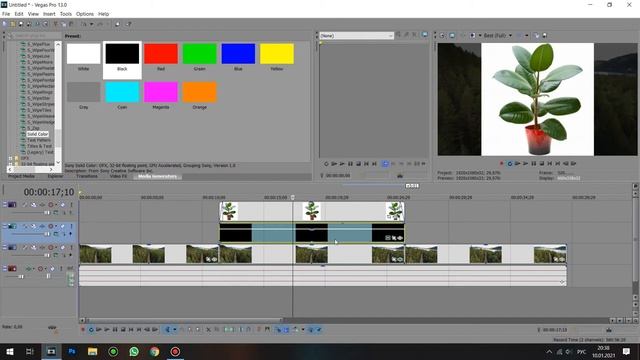The image size is (640, 360).
Task: Select Titles & Text generator
Action: click(x=39, y=146)
